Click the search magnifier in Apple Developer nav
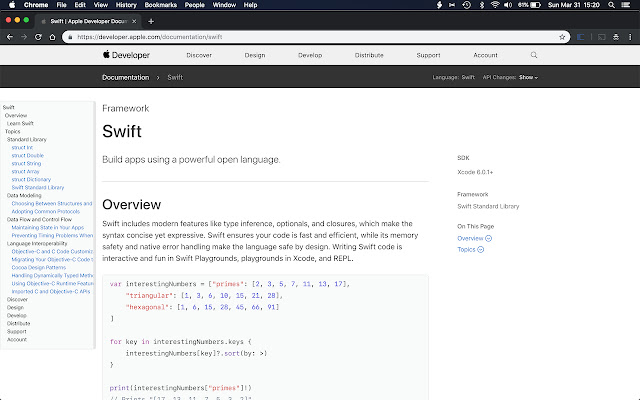Image resolution: width=640 pixels, height=400 pixels. 534,55
